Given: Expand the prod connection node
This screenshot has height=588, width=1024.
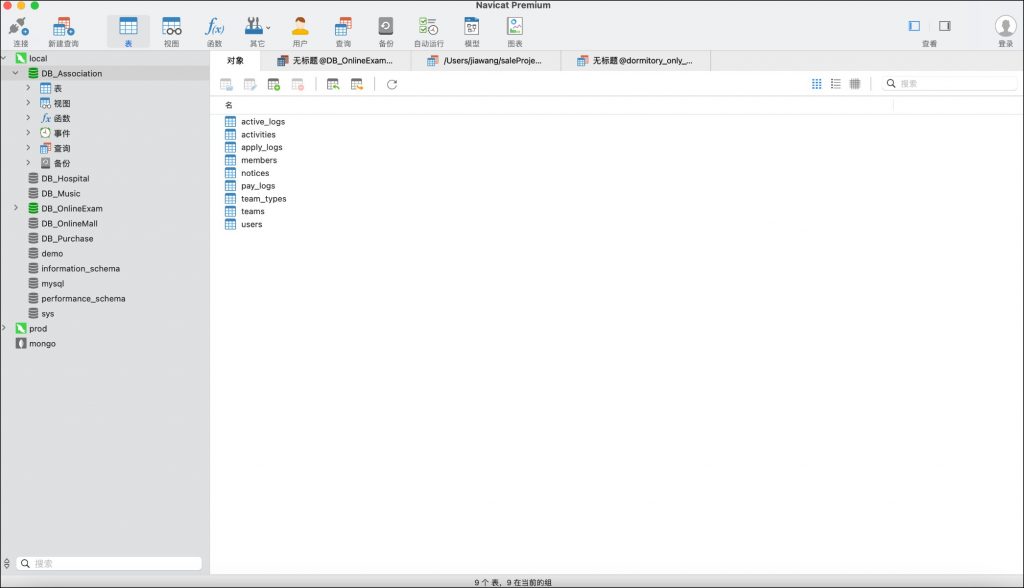Looking at the screenshot, I should [x=5, y=328].
